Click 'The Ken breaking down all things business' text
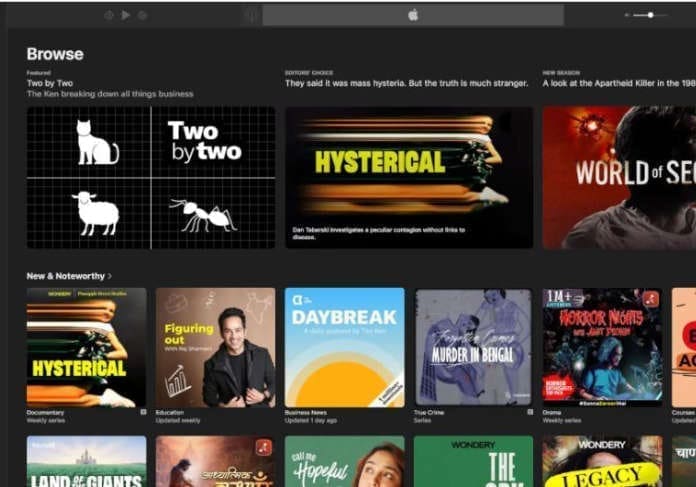This screenshot has width=696, height=487. [x=110, y=94]
